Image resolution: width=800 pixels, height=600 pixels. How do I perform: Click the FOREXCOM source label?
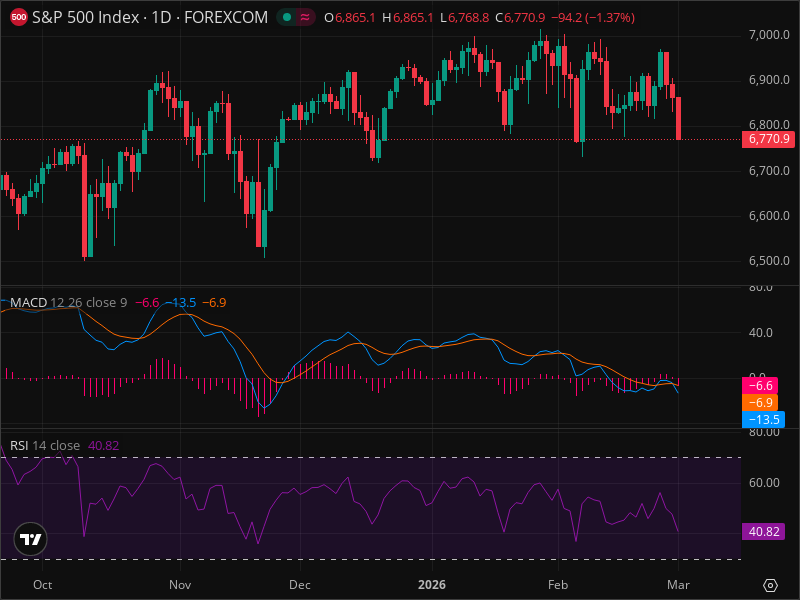pyautogui.click(x=226, y=17)
